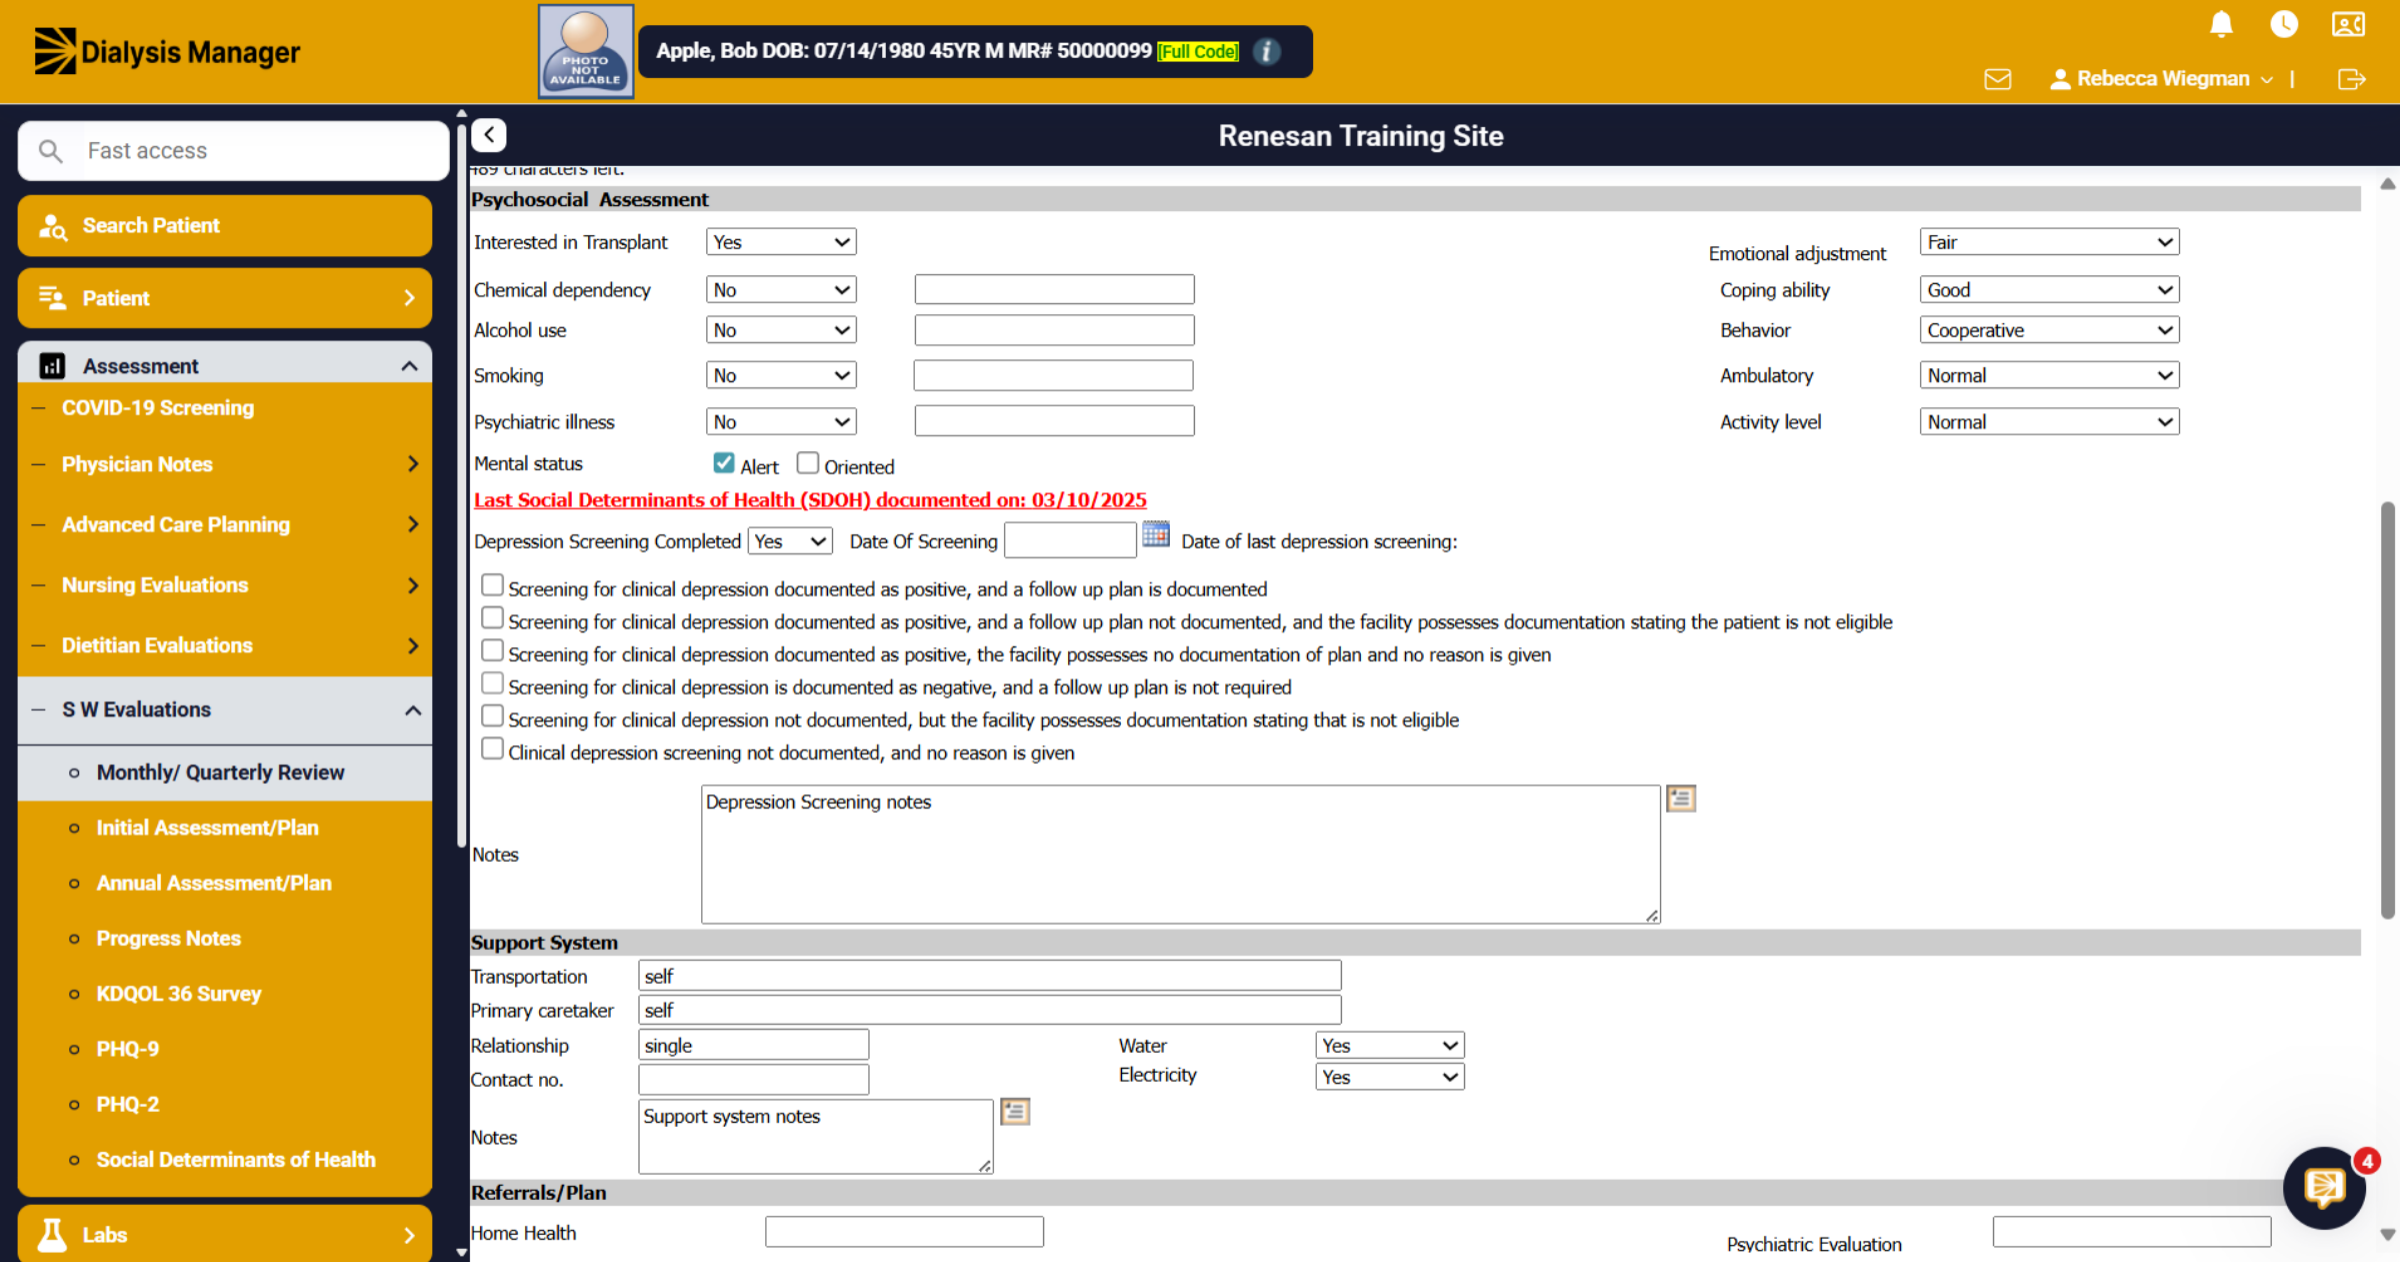This screenshot has width=2400, height=1262.
Task: Collapse the S W Evaluations section
Action: click(x=412, y=710)
